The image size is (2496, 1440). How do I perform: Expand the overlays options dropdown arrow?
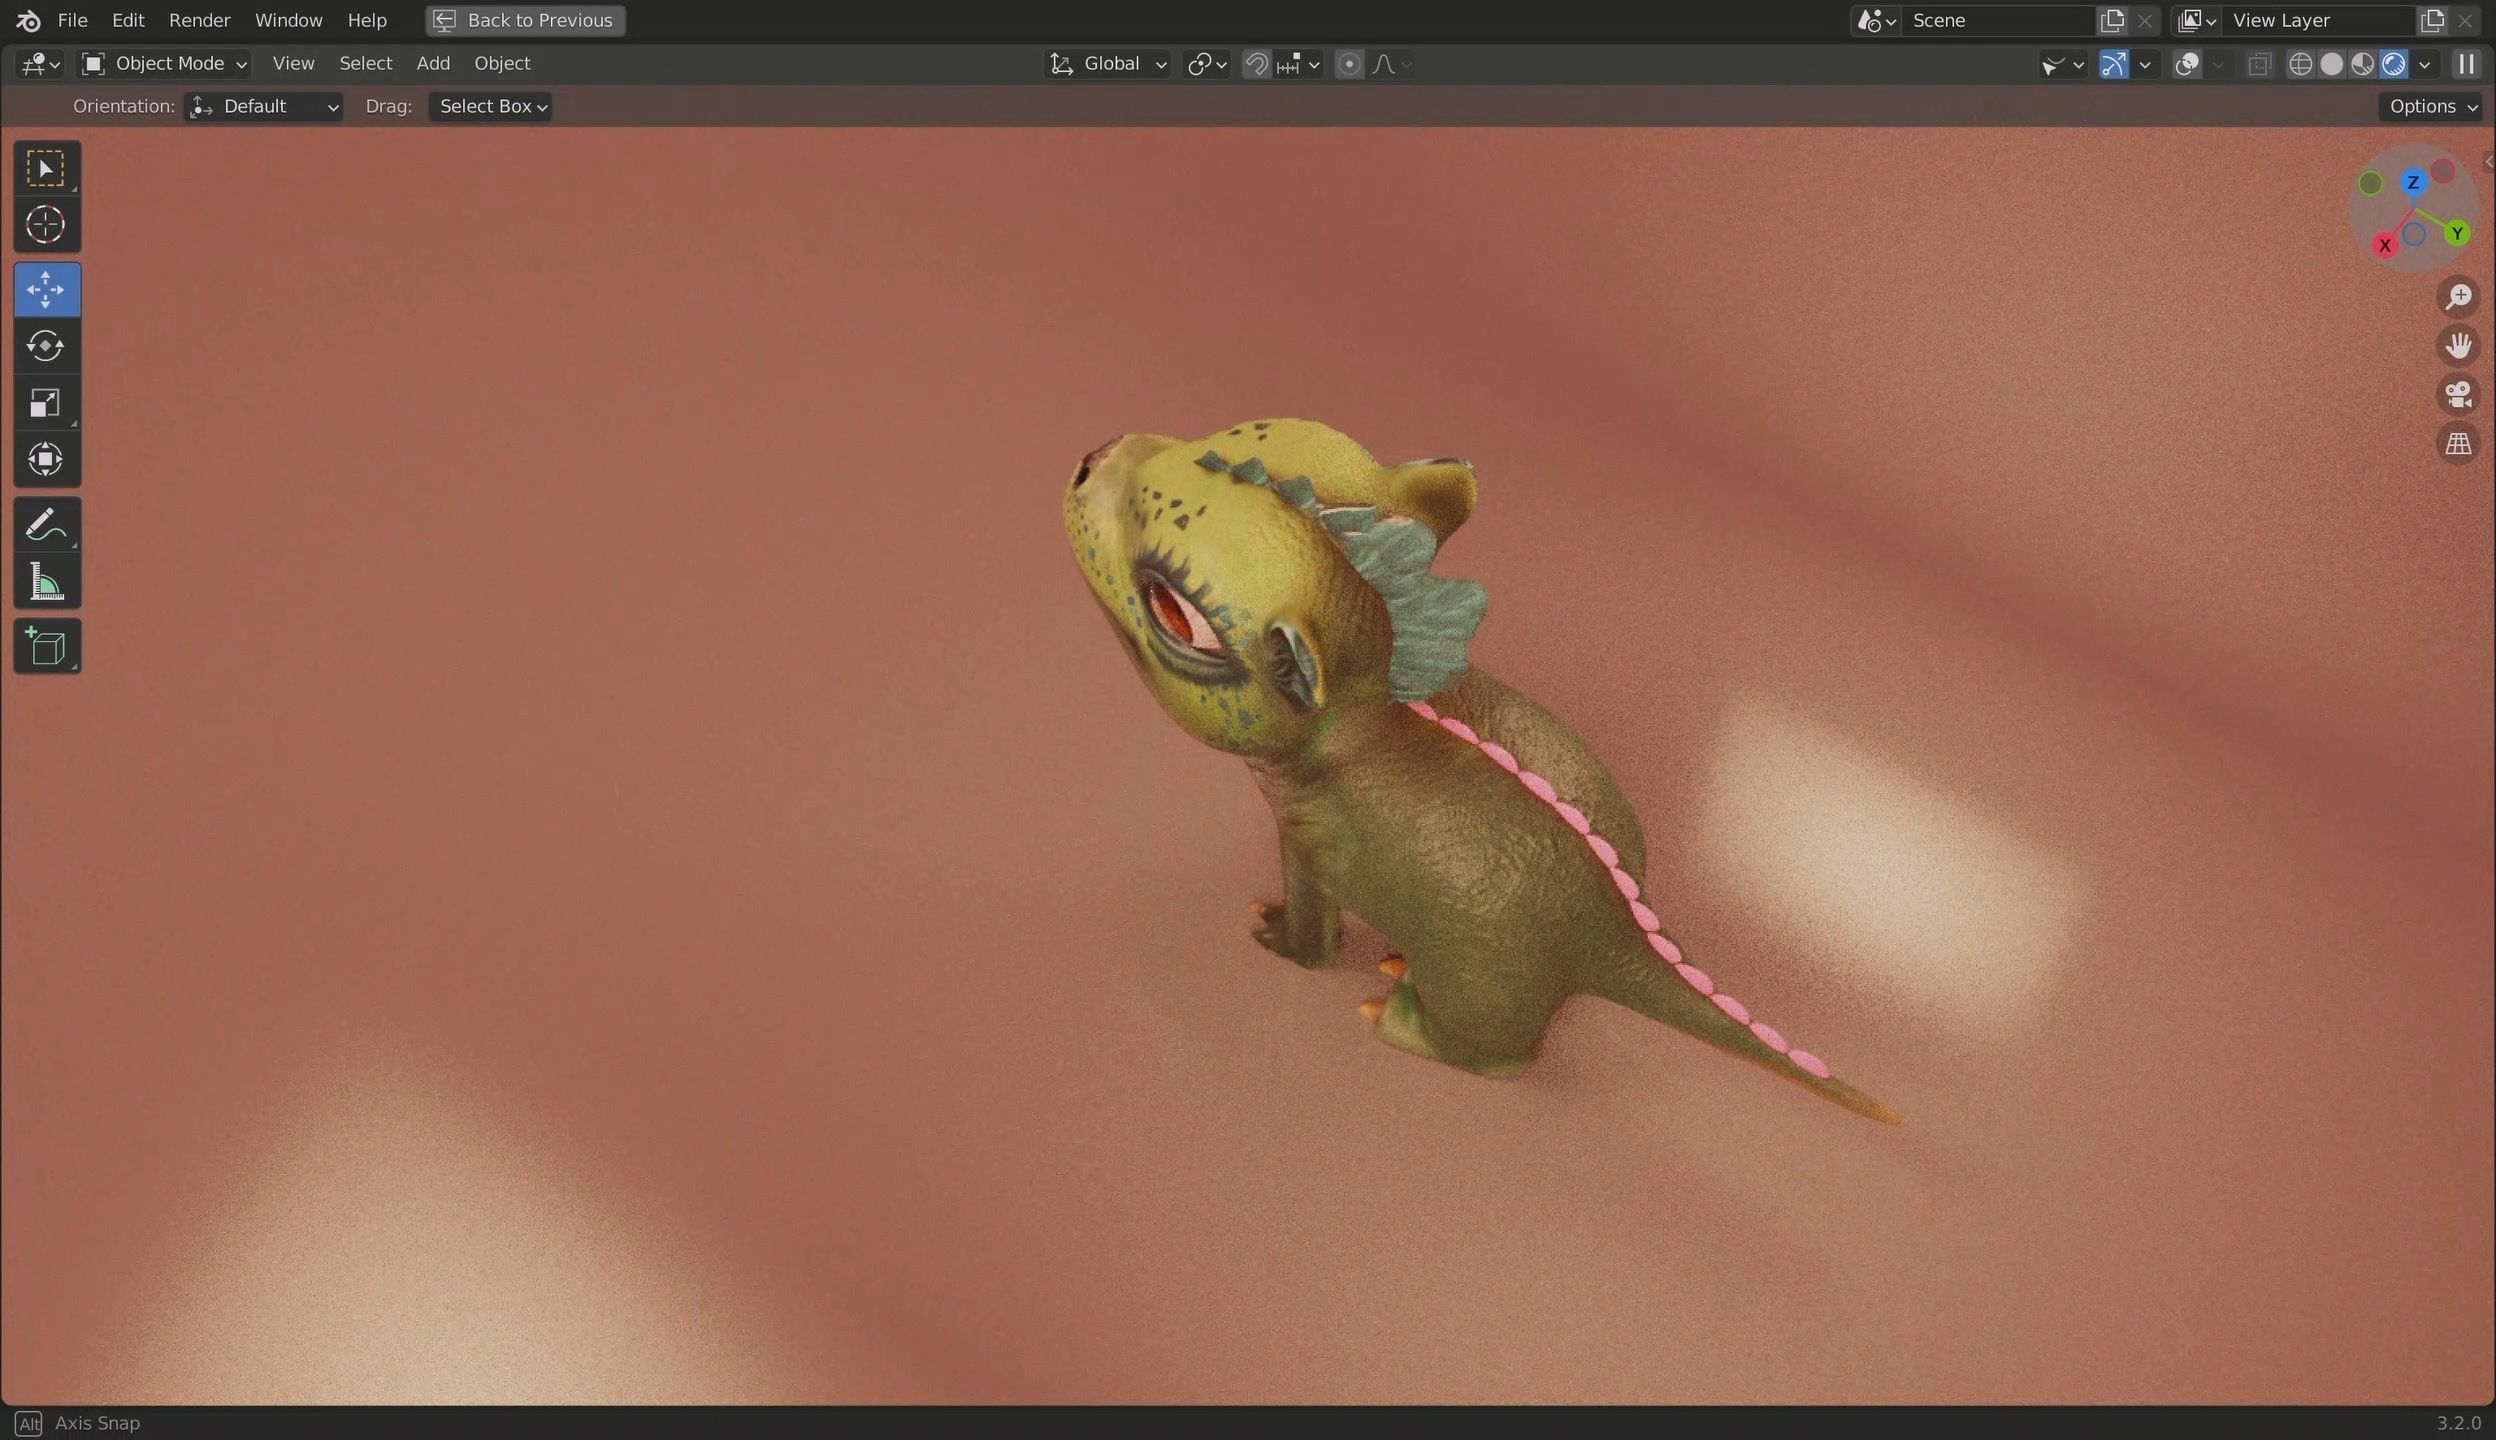2218,64
